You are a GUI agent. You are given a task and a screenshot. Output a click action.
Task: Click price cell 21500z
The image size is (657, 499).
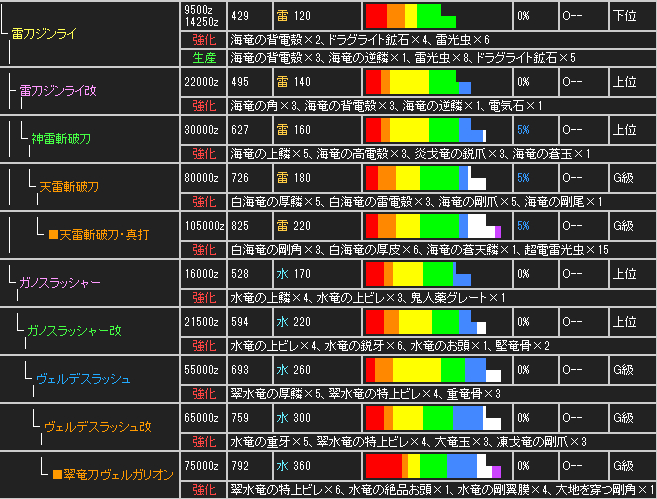(x=204, y=322)
